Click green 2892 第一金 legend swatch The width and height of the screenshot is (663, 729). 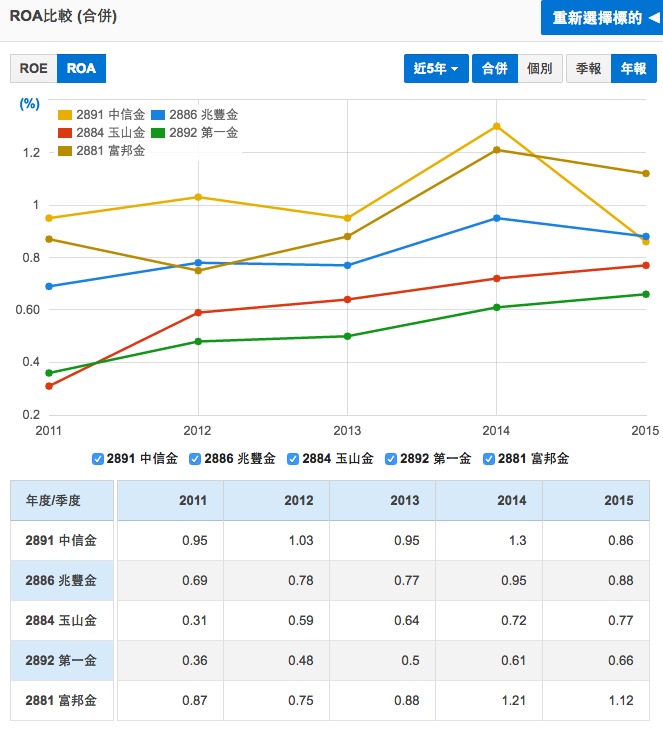point(159,133)
